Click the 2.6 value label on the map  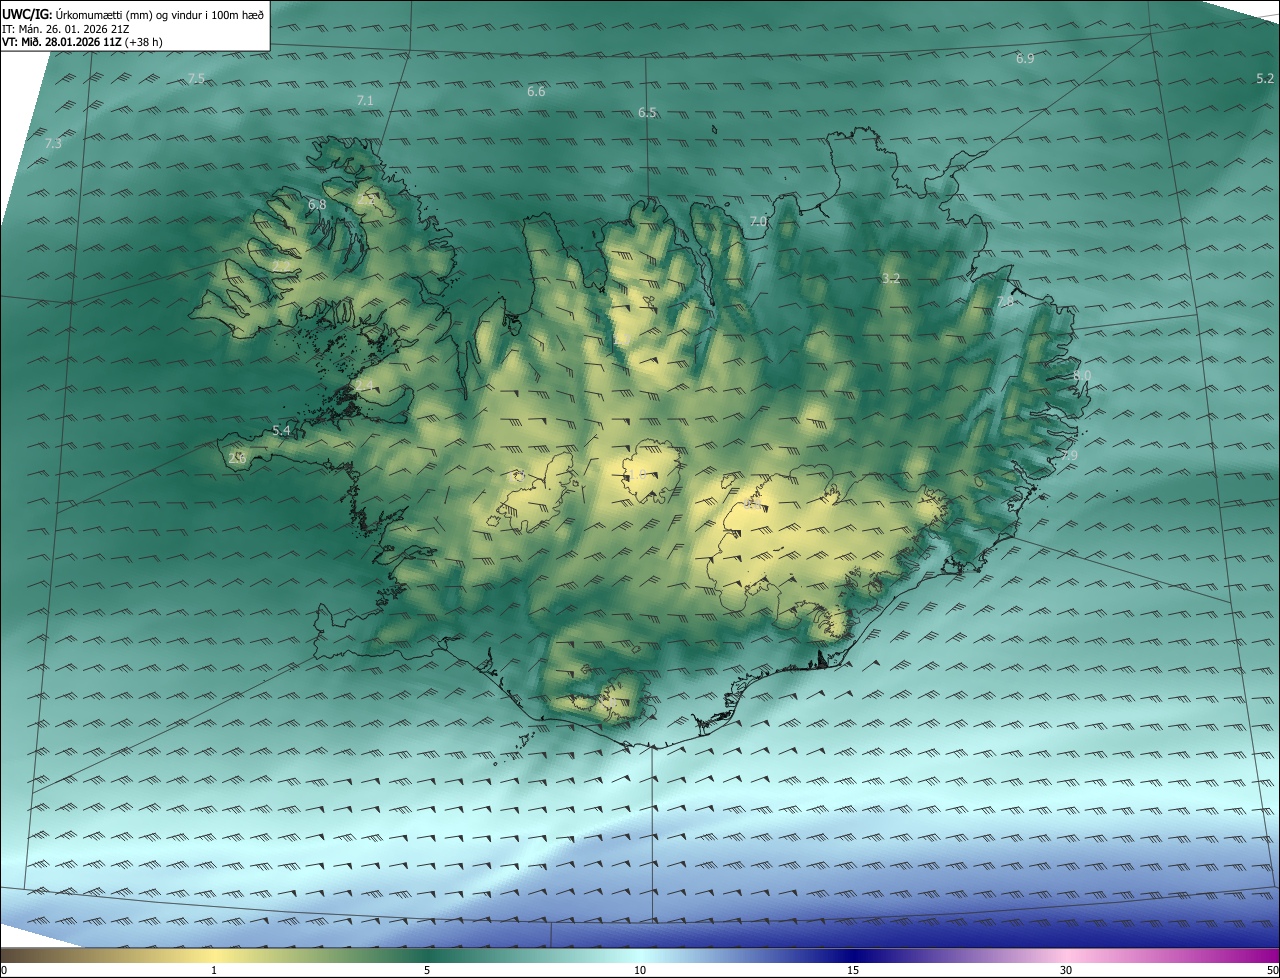[237, 457]
